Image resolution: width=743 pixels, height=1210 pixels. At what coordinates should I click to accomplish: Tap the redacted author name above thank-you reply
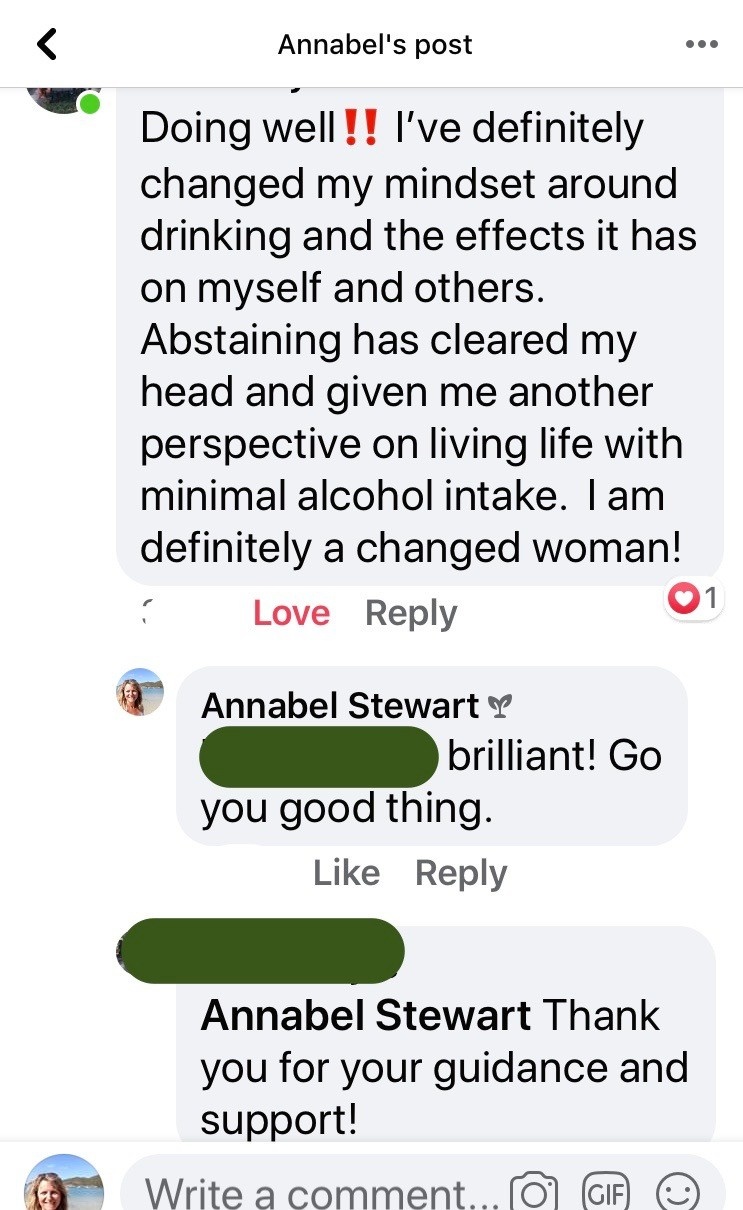[x=262, y=950]
